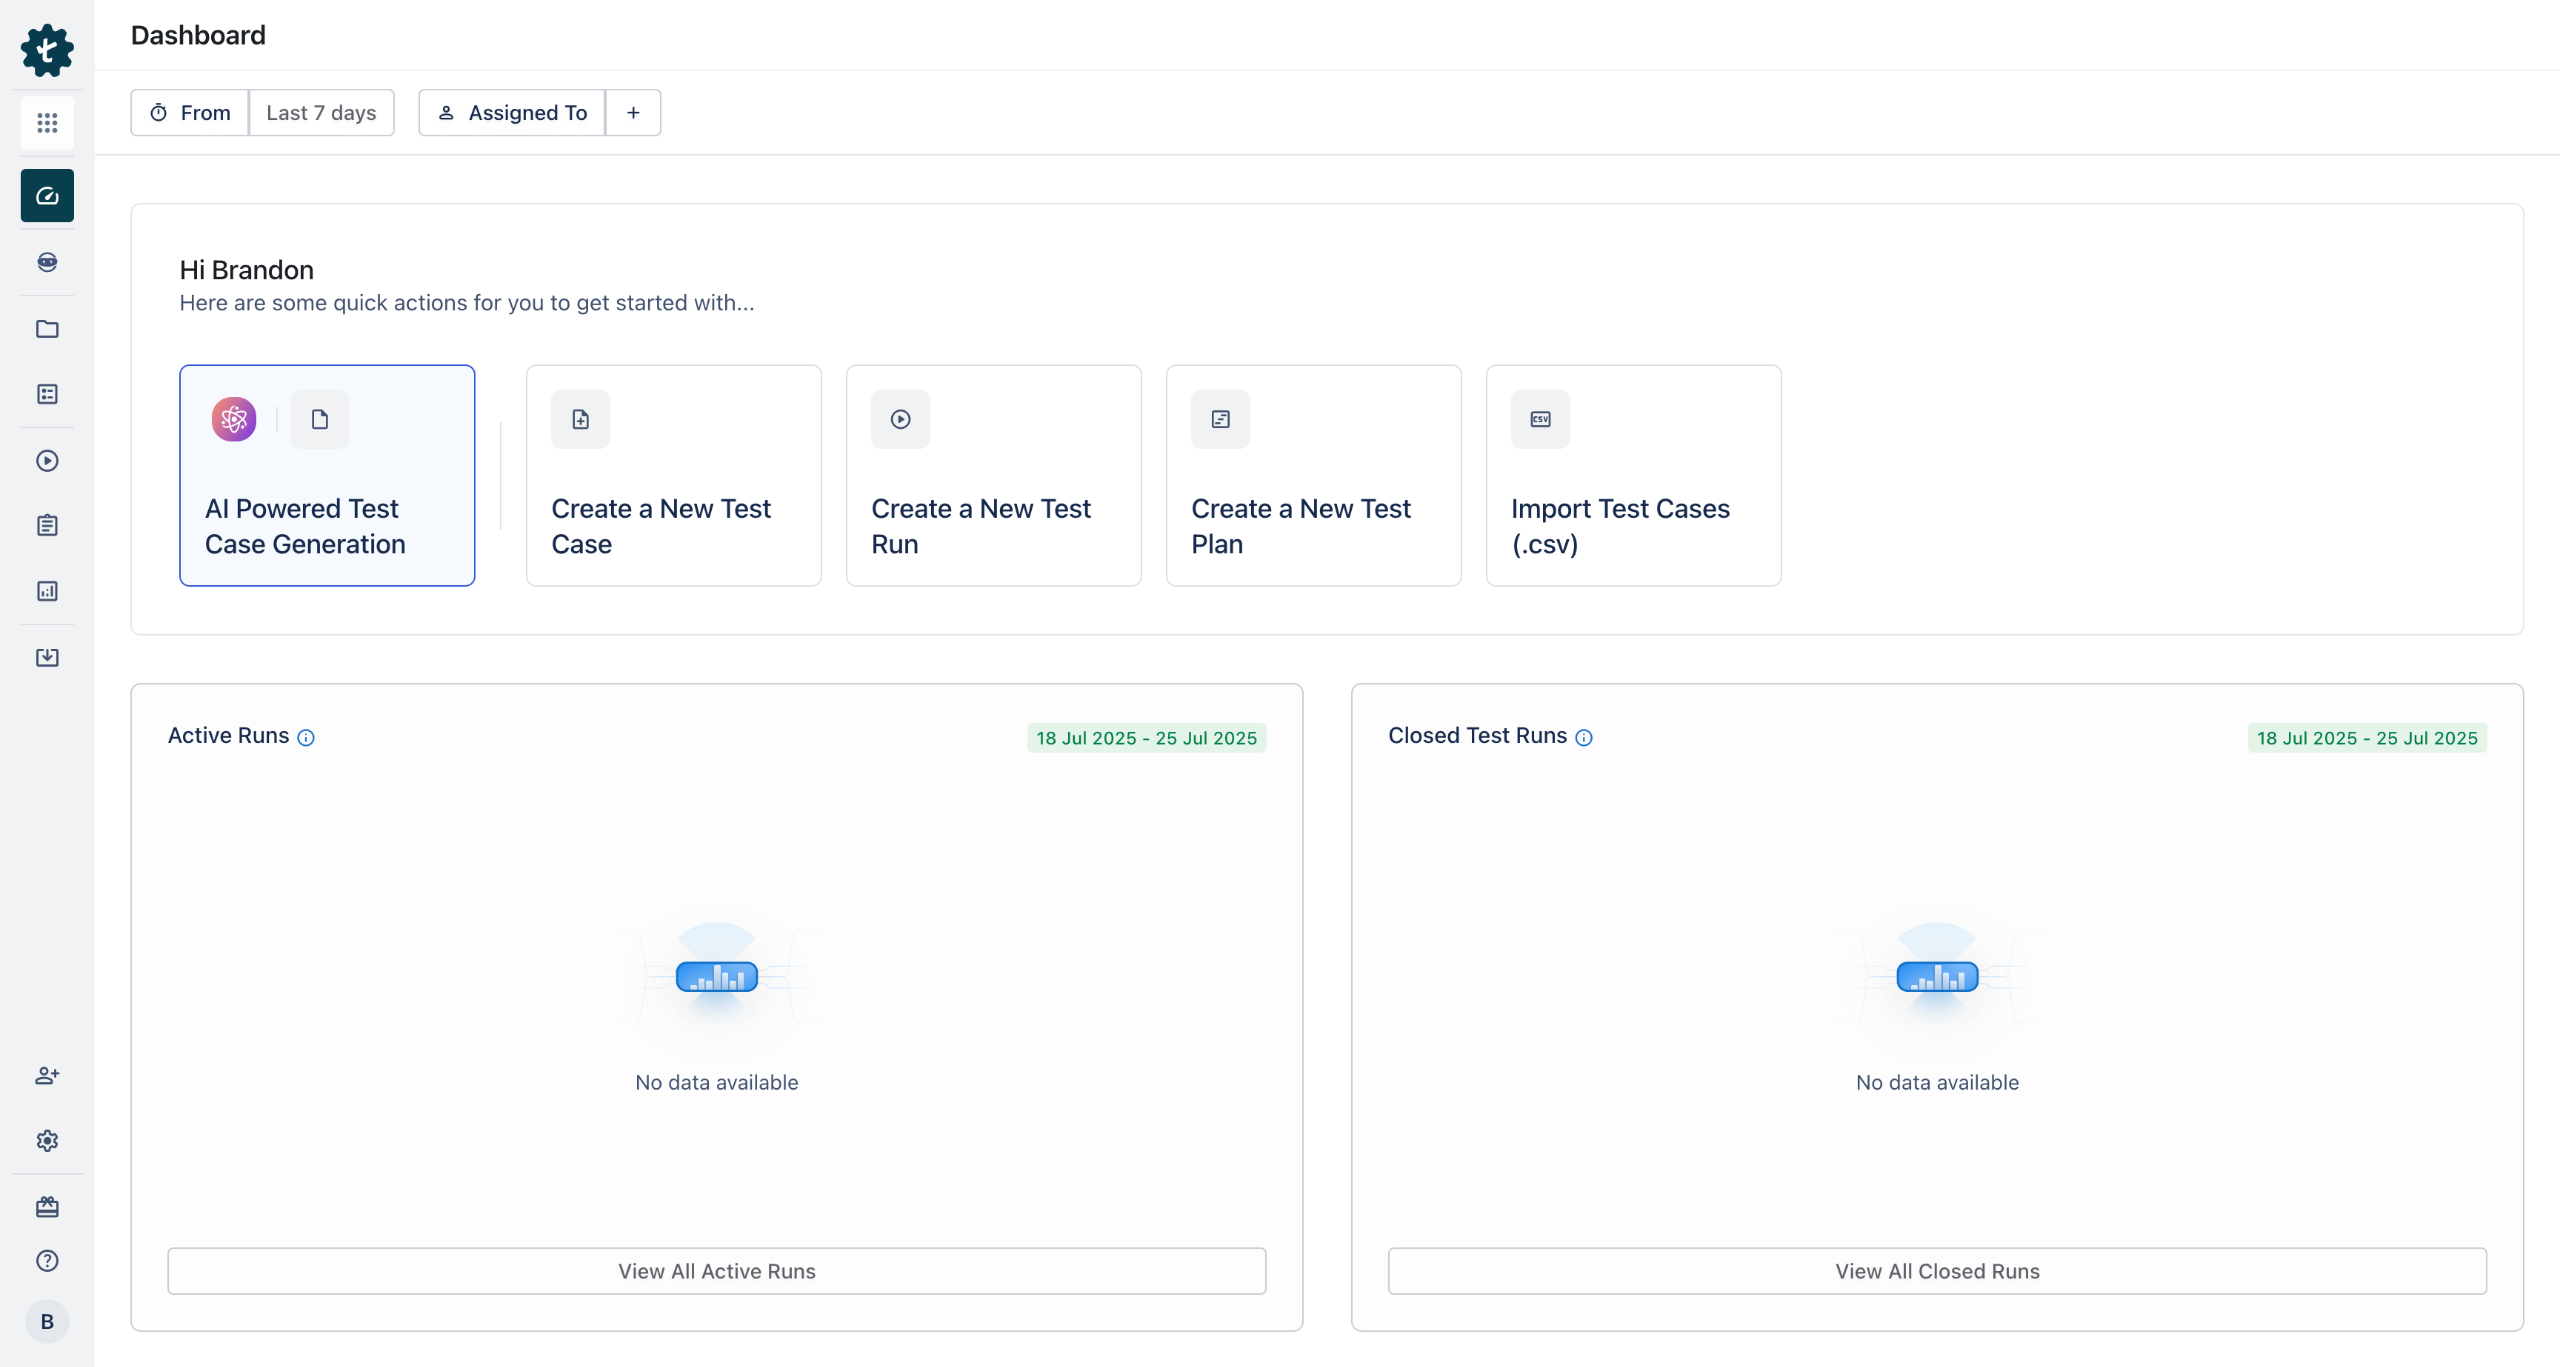Click View All Closed Runs button
Viewport: 2560px width, 1367px height.
1937,1271
